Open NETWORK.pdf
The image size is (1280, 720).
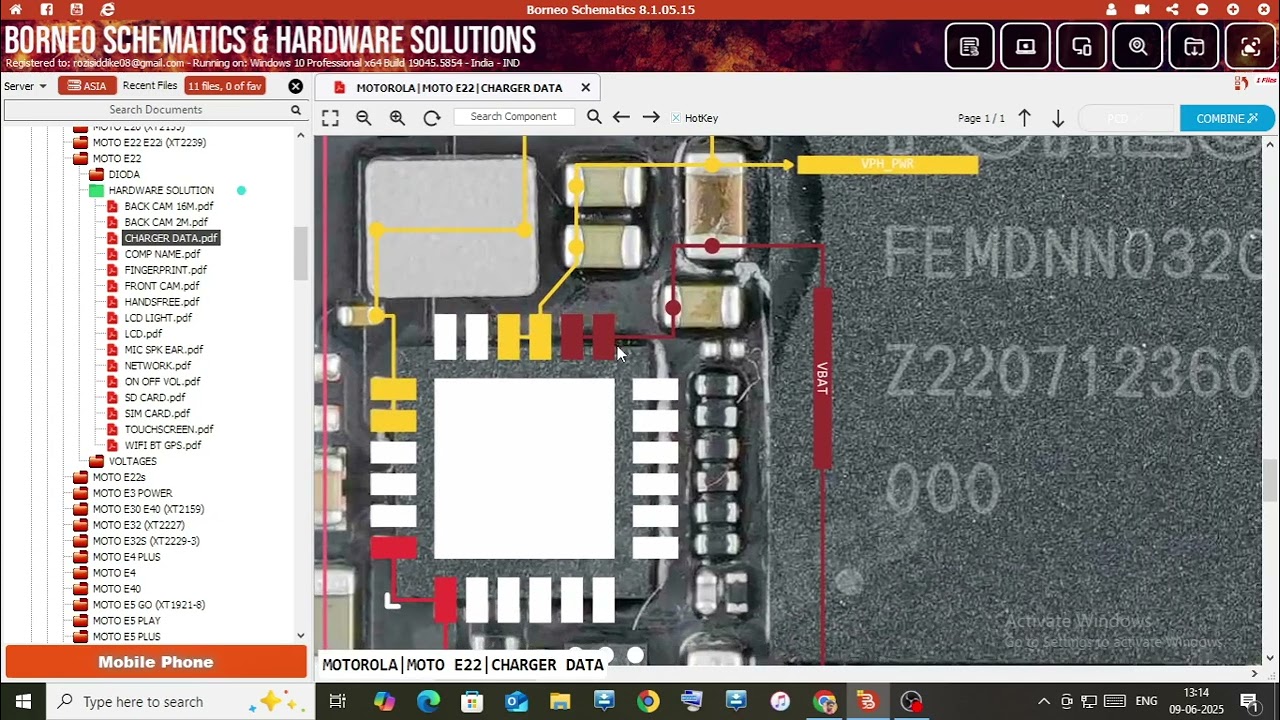158,366
